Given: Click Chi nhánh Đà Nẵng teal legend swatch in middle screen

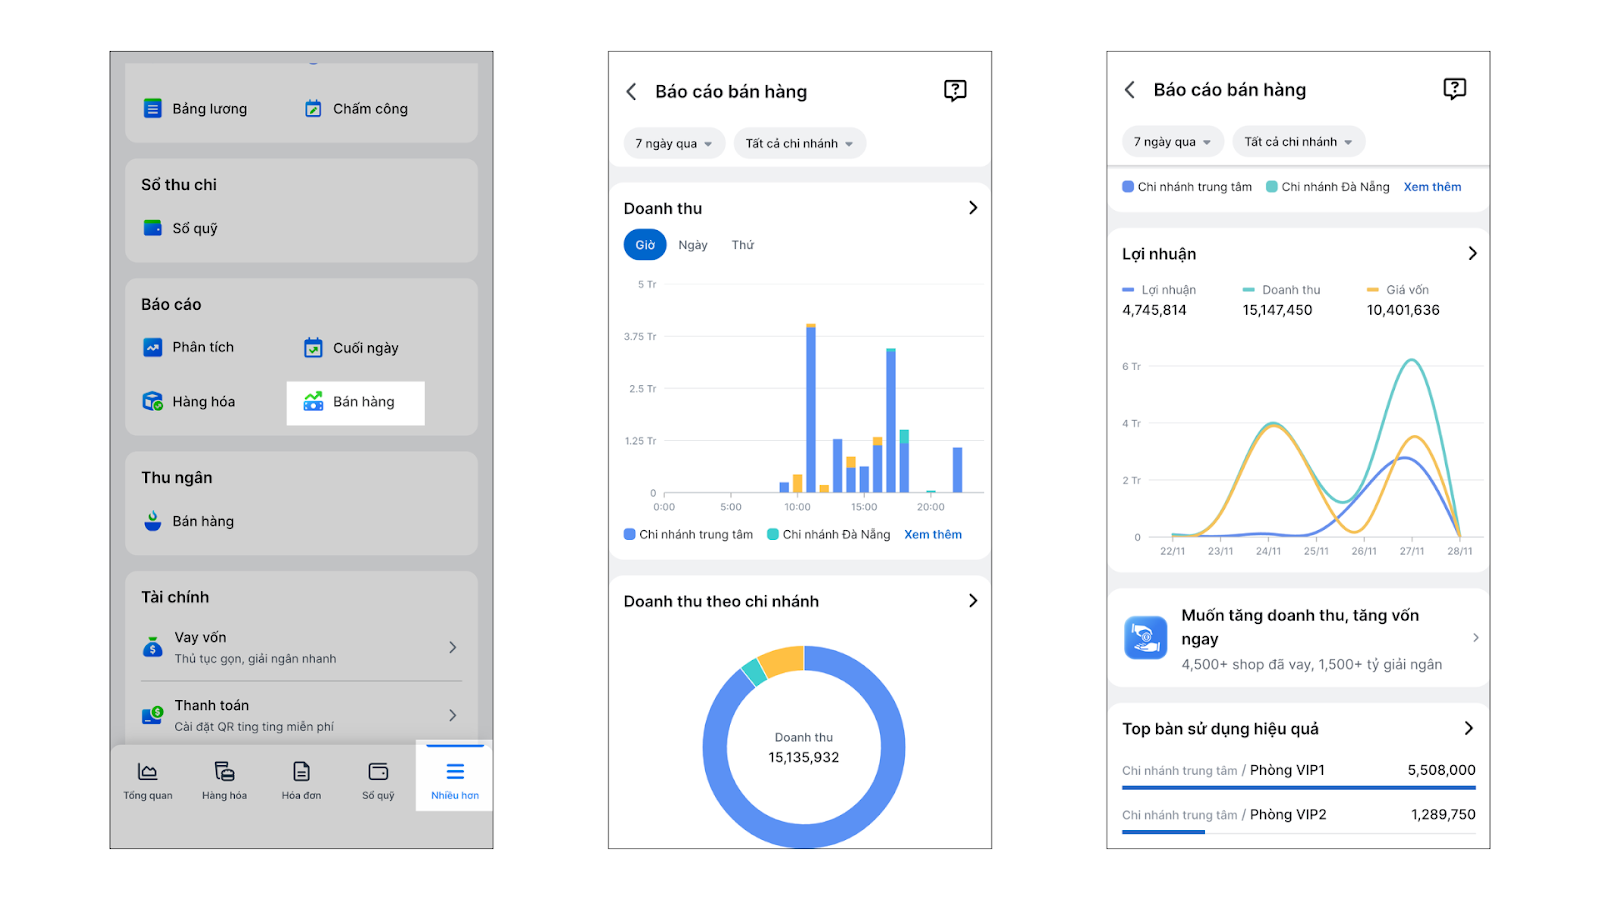Looking at the screenshot, I should [x=773, y=534].
